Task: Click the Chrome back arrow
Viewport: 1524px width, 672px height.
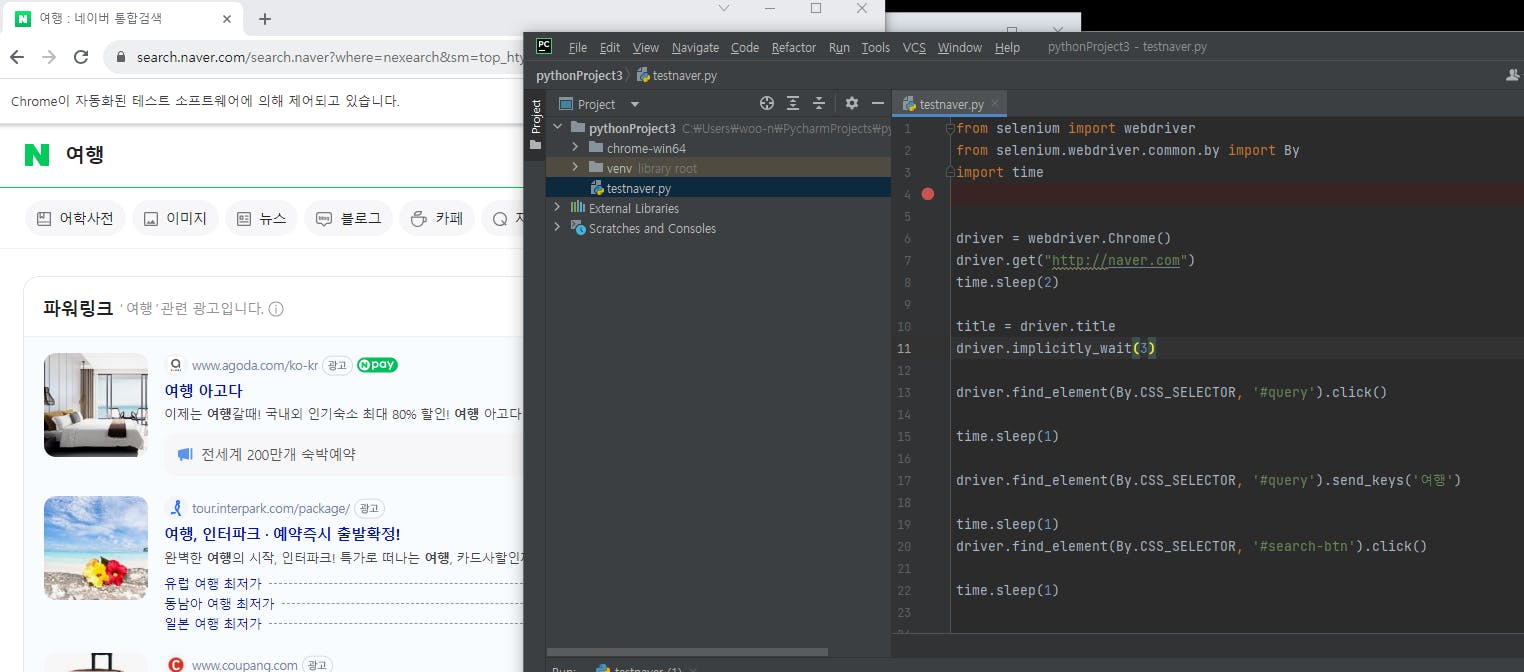Action: (17, 57)
